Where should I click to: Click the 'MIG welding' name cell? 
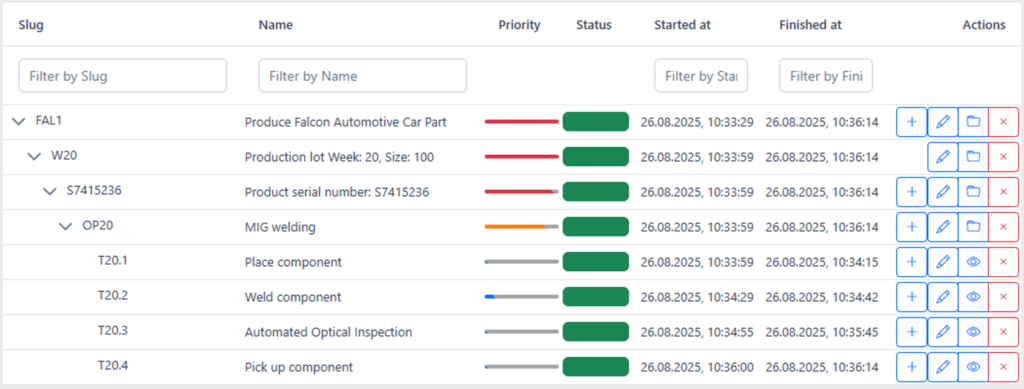(x=280, y=228)
